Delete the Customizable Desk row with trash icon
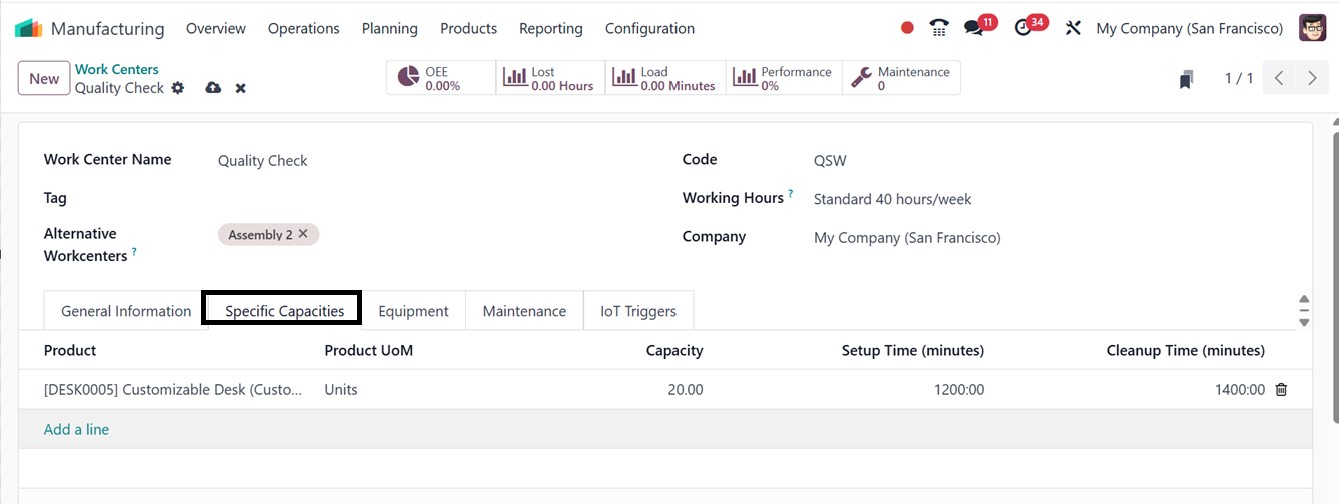This screenshot has height=504, width=1339. point(1281,390)
